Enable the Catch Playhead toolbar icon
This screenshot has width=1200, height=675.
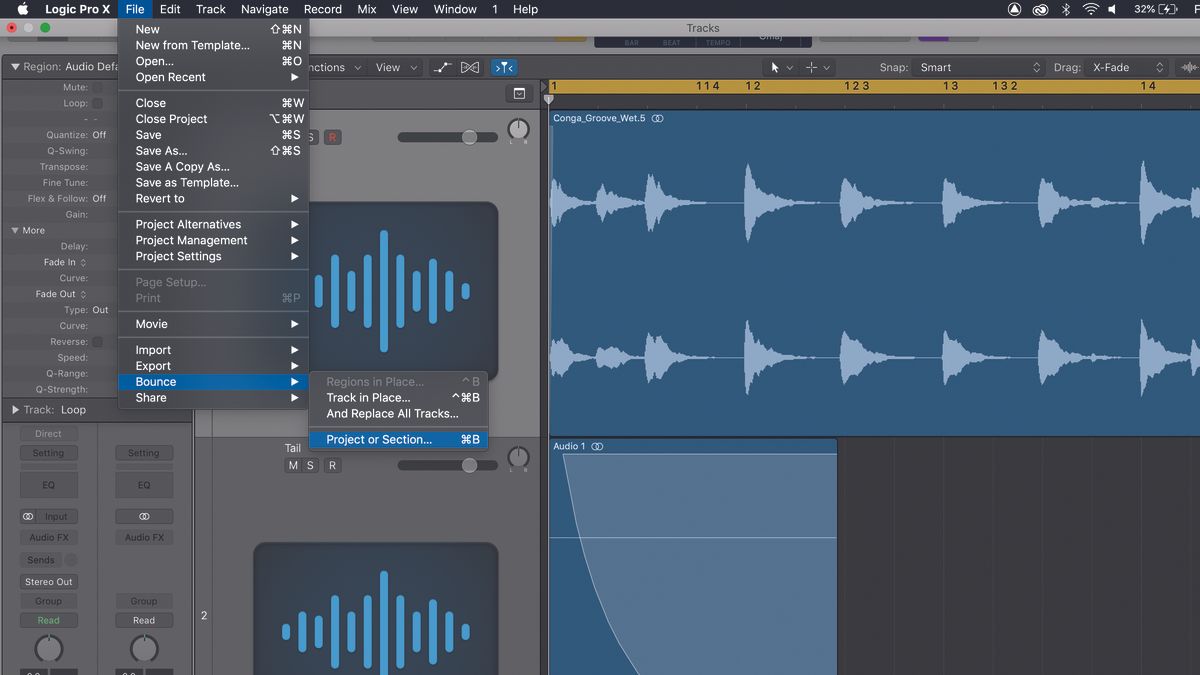pos(504,67)
